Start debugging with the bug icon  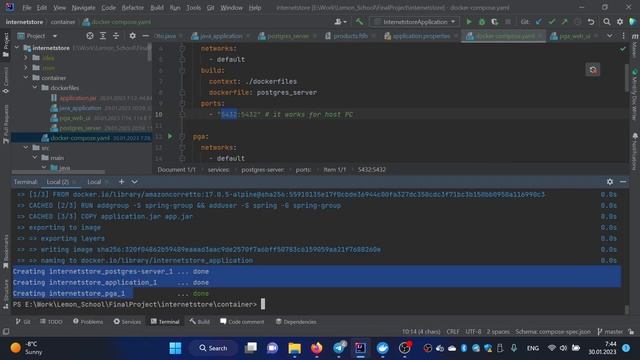482,22
